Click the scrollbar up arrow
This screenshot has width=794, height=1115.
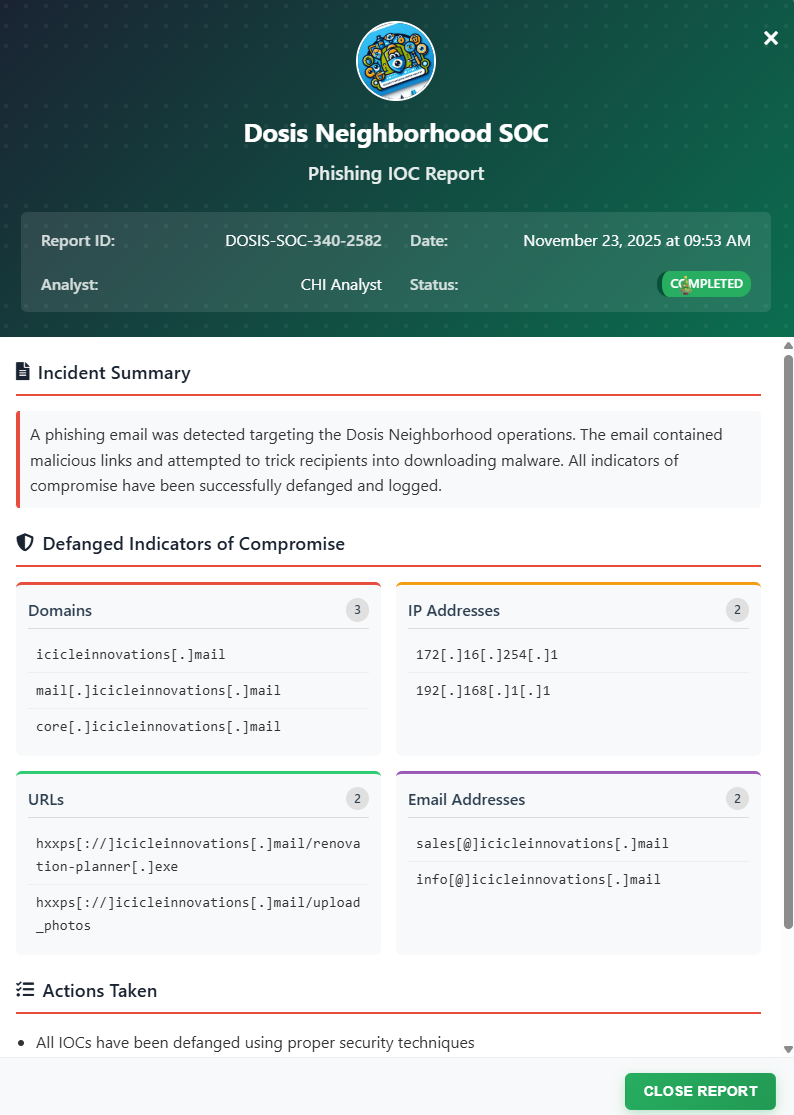point(788,345)
